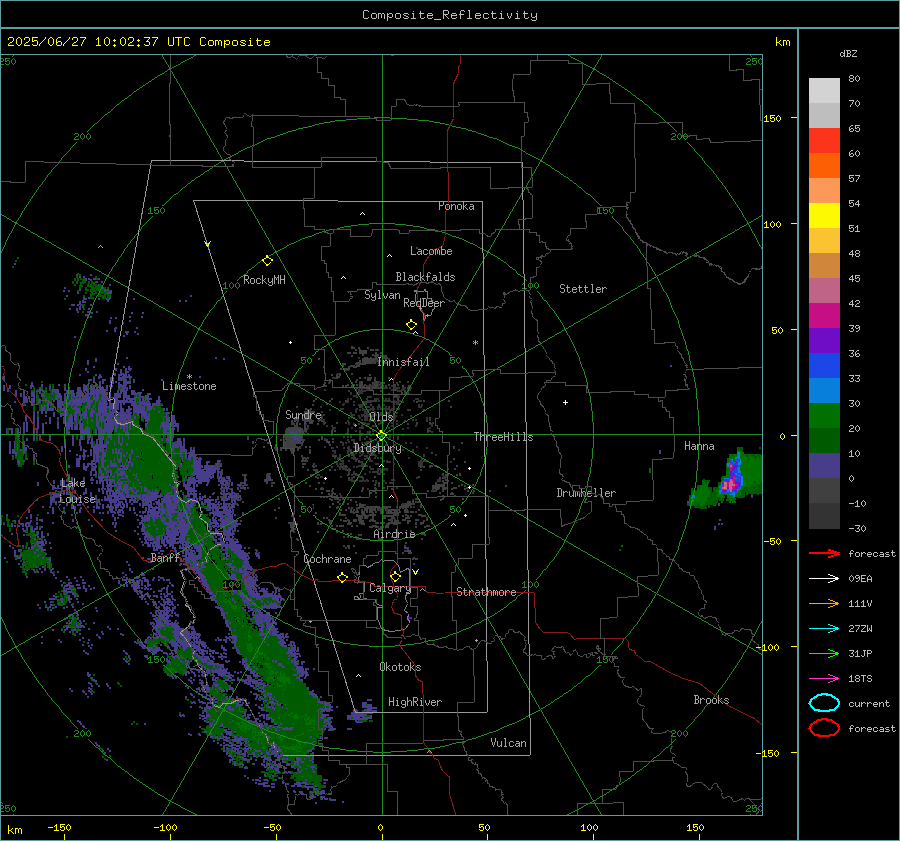
Task: Click the HighRiver town label
Action: click(x=415, y=702)
